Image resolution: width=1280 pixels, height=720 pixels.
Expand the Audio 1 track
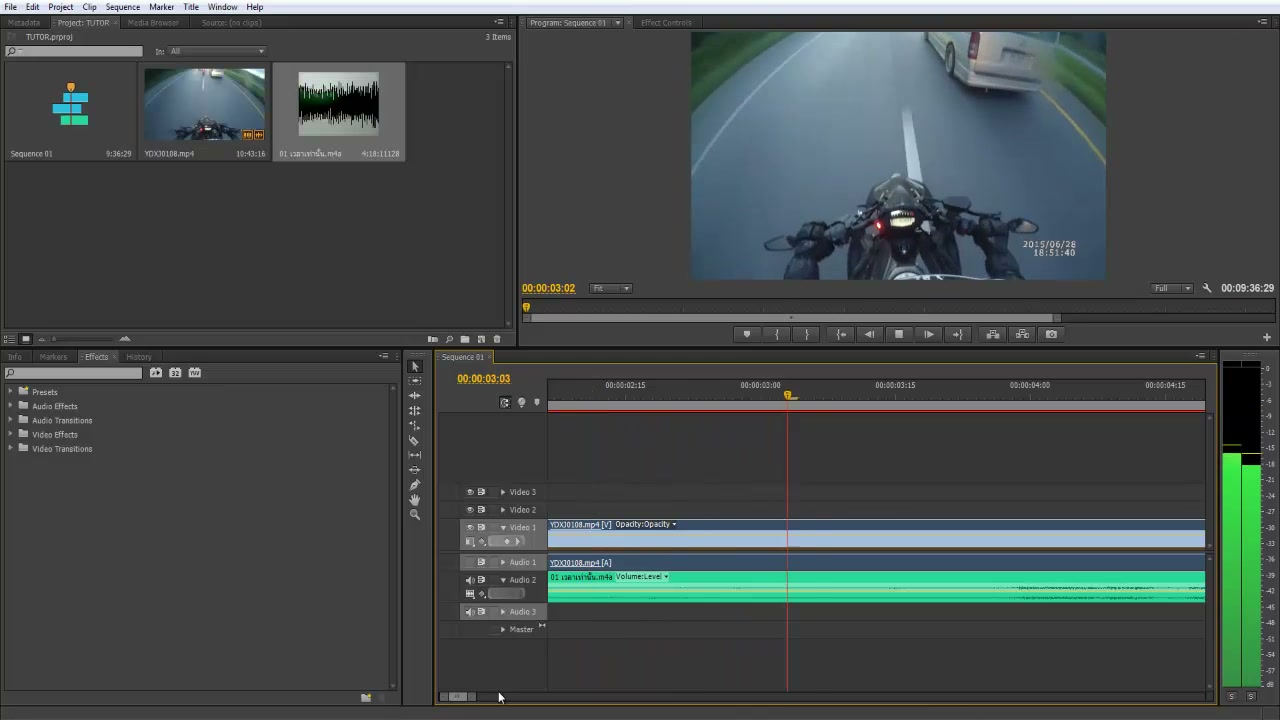point(503,562)
